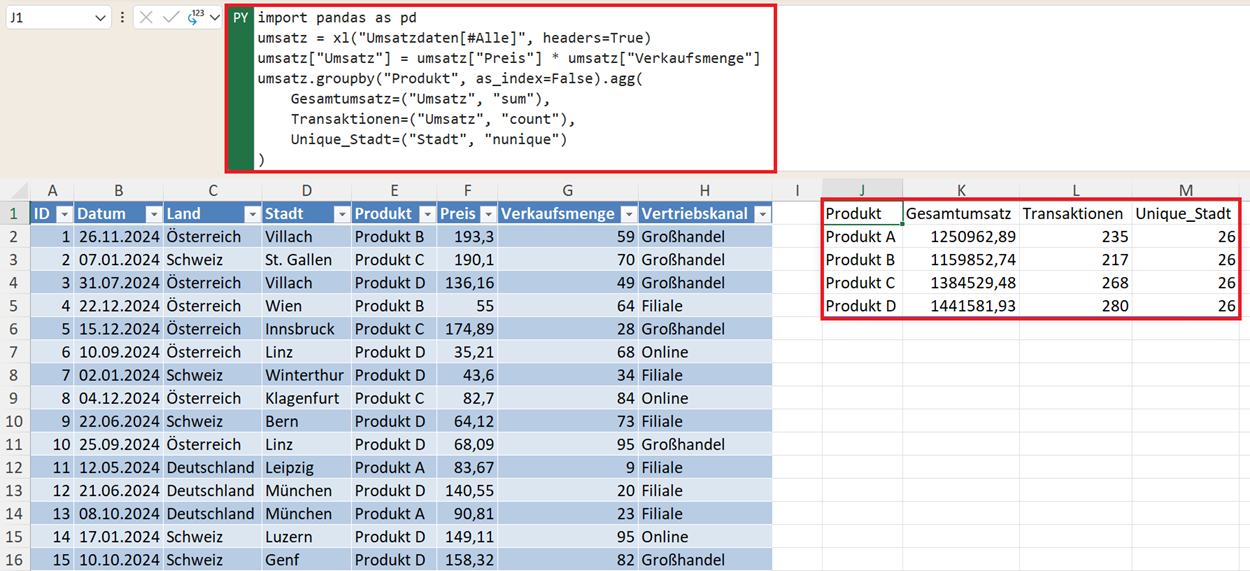
Task: Expand the Name Box dropdown
Action: 99,18
